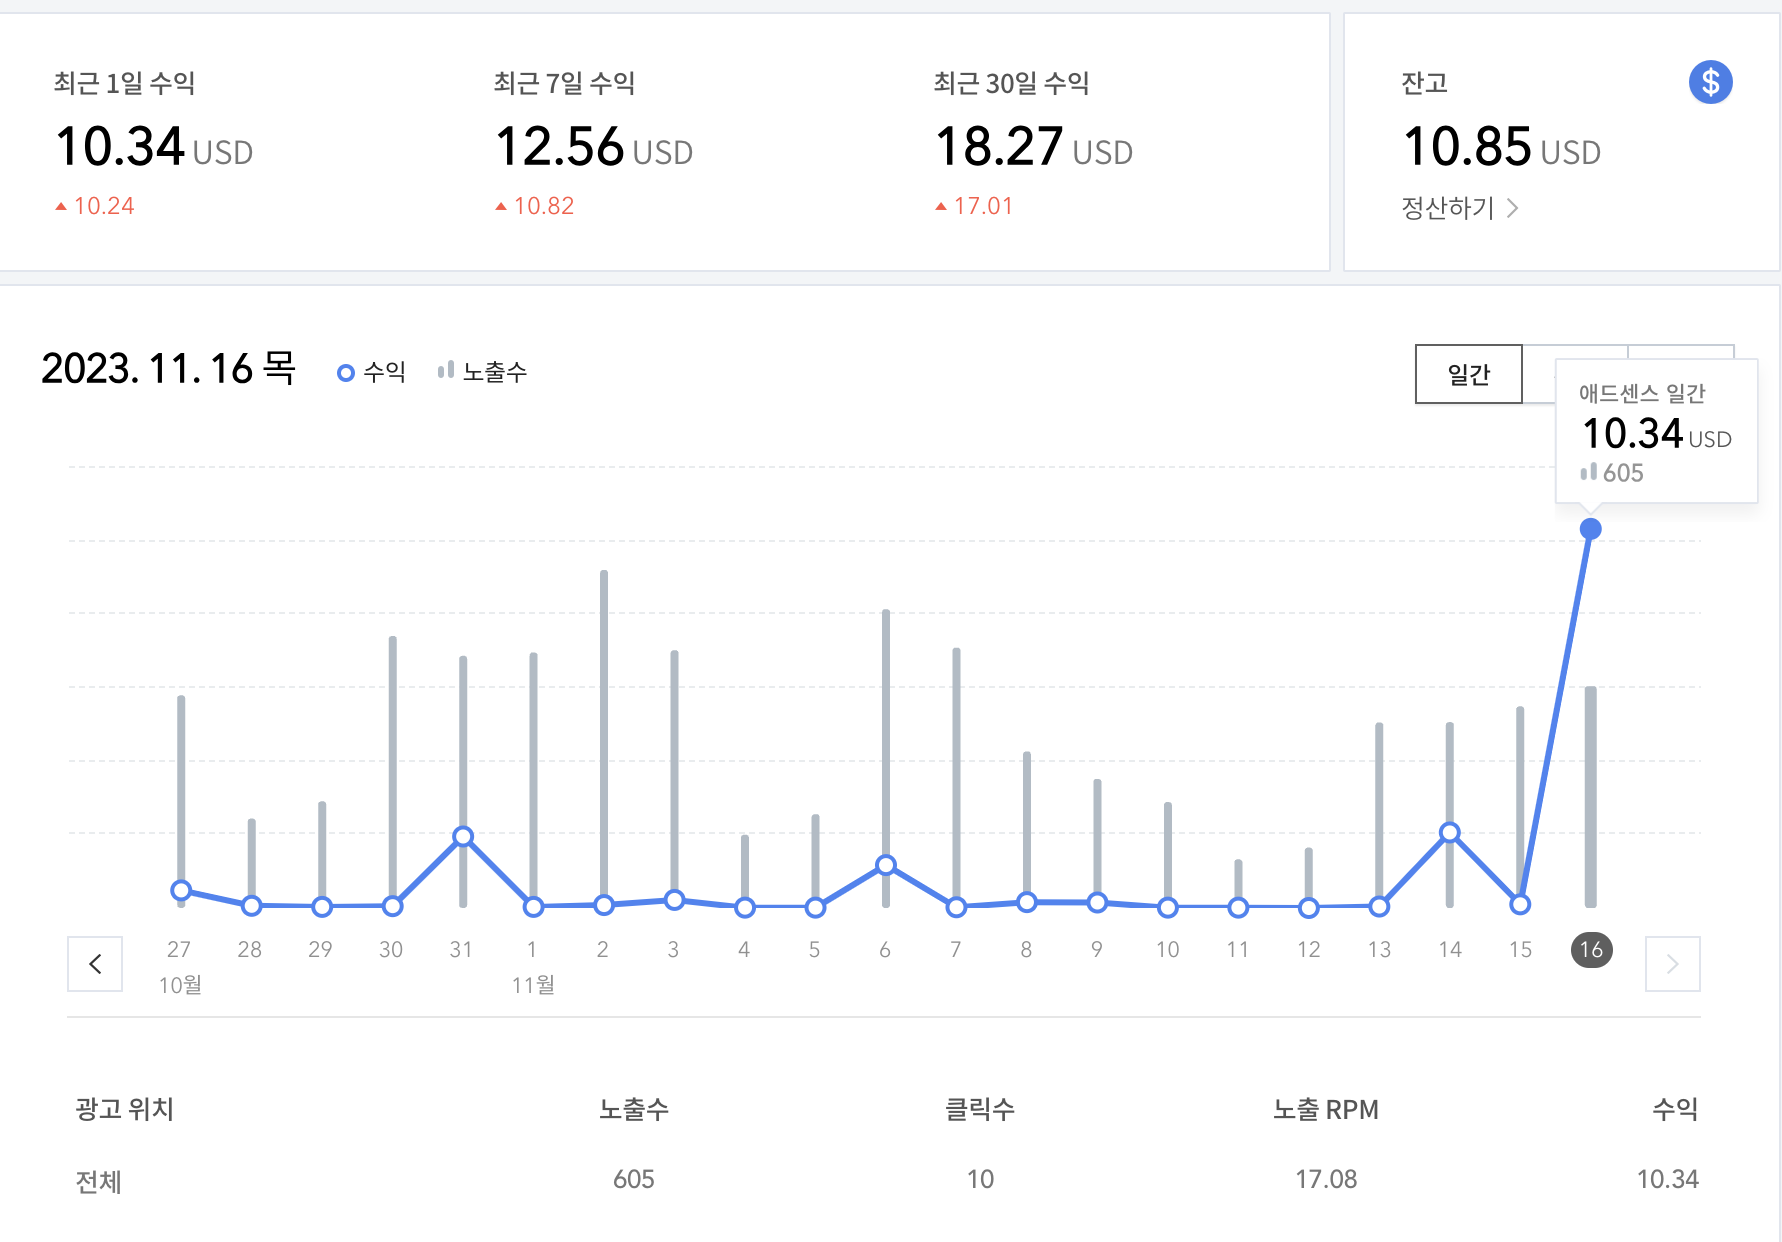Click the blue dollar coin icon
The image size is (1782, 1242).
coord(1710,82)
